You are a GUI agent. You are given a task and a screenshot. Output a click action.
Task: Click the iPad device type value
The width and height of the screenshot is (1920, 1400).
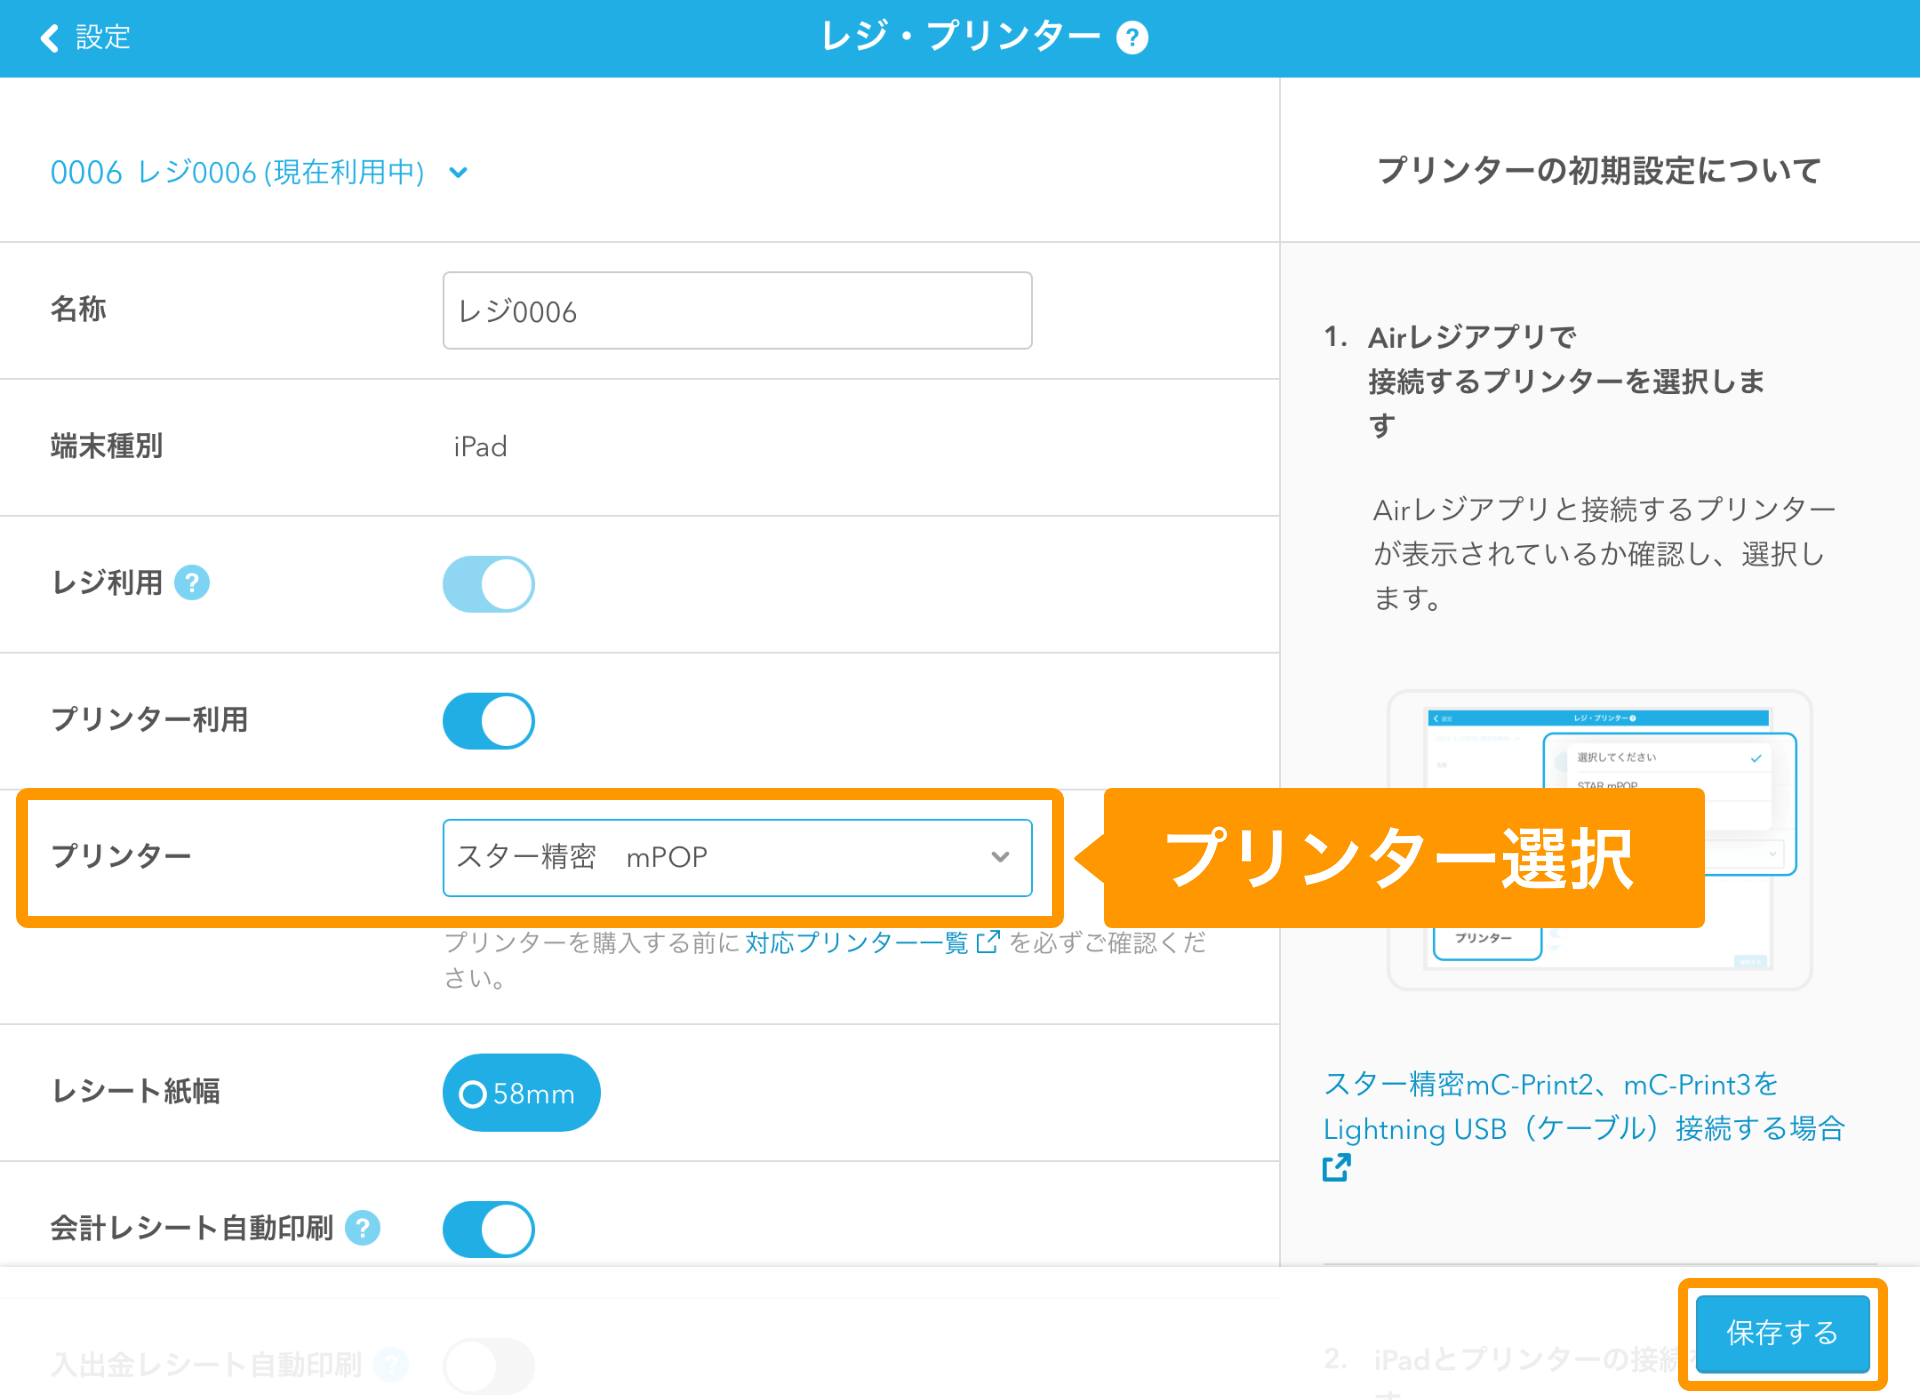480,446
